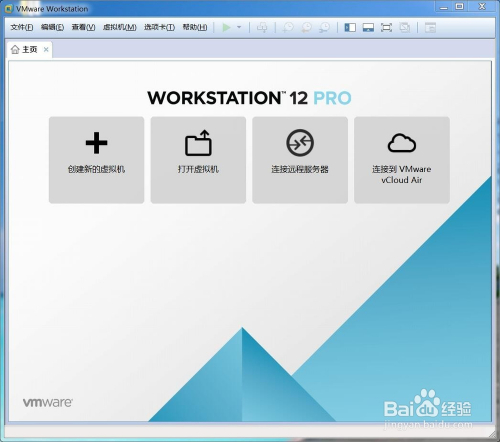Click the Unity mode toolbar icon
This screenshot has height=442, width=500.
point(405,27)
